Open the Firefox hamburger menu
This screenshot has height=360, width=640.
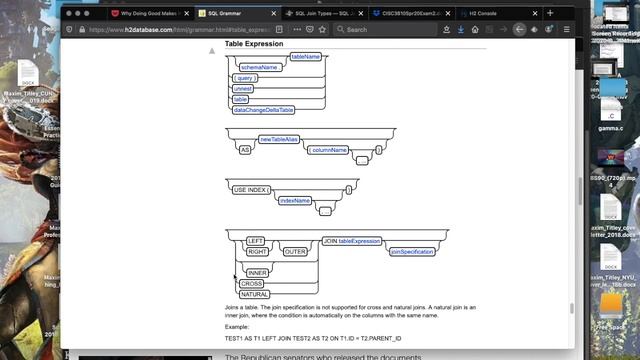pyautogui.click(x=567, y=29)
